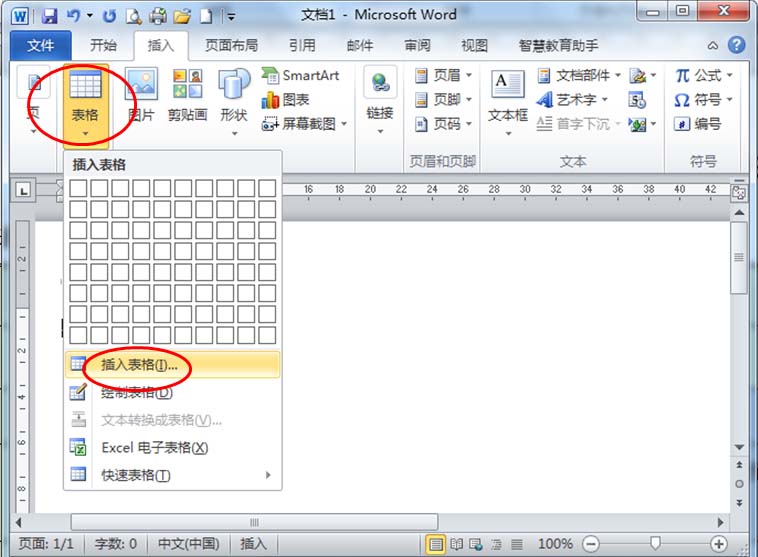758x557 pixels.
Task: Click the 图片 (Picture) insert icon
Action: coord(141,95)
